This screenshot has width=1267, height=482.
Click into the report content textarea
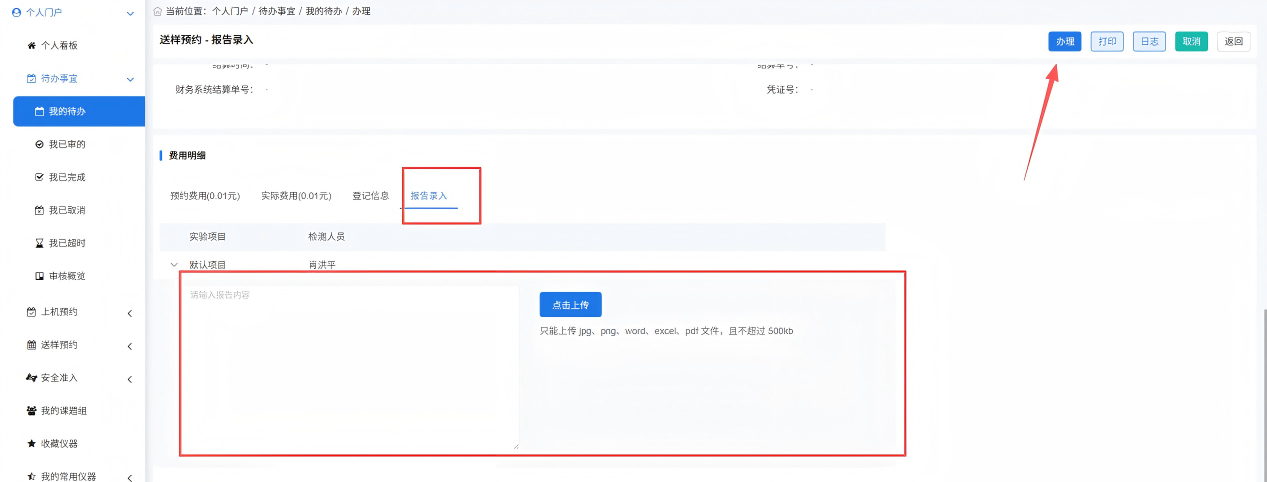[x=349, y=368]
